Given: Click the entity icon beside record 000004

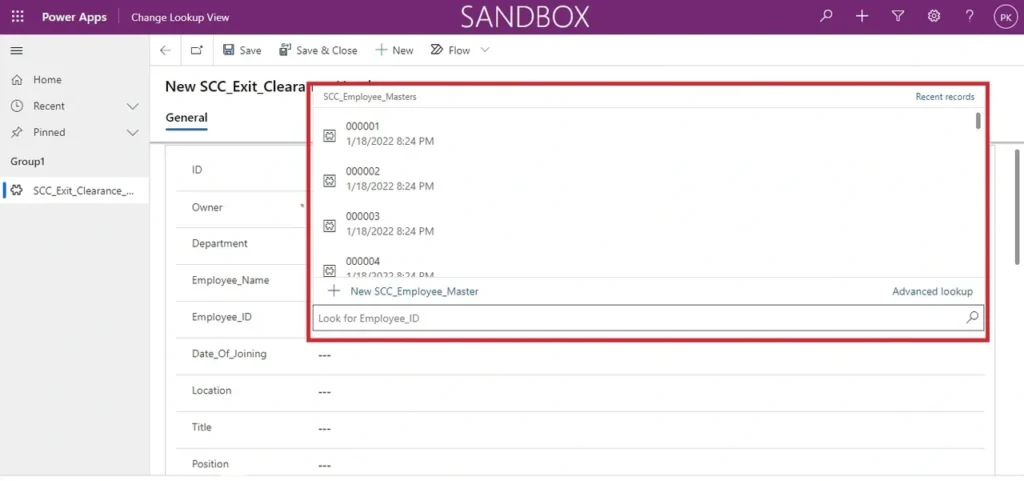Looking at the screenshot, I should pos(330,270).
